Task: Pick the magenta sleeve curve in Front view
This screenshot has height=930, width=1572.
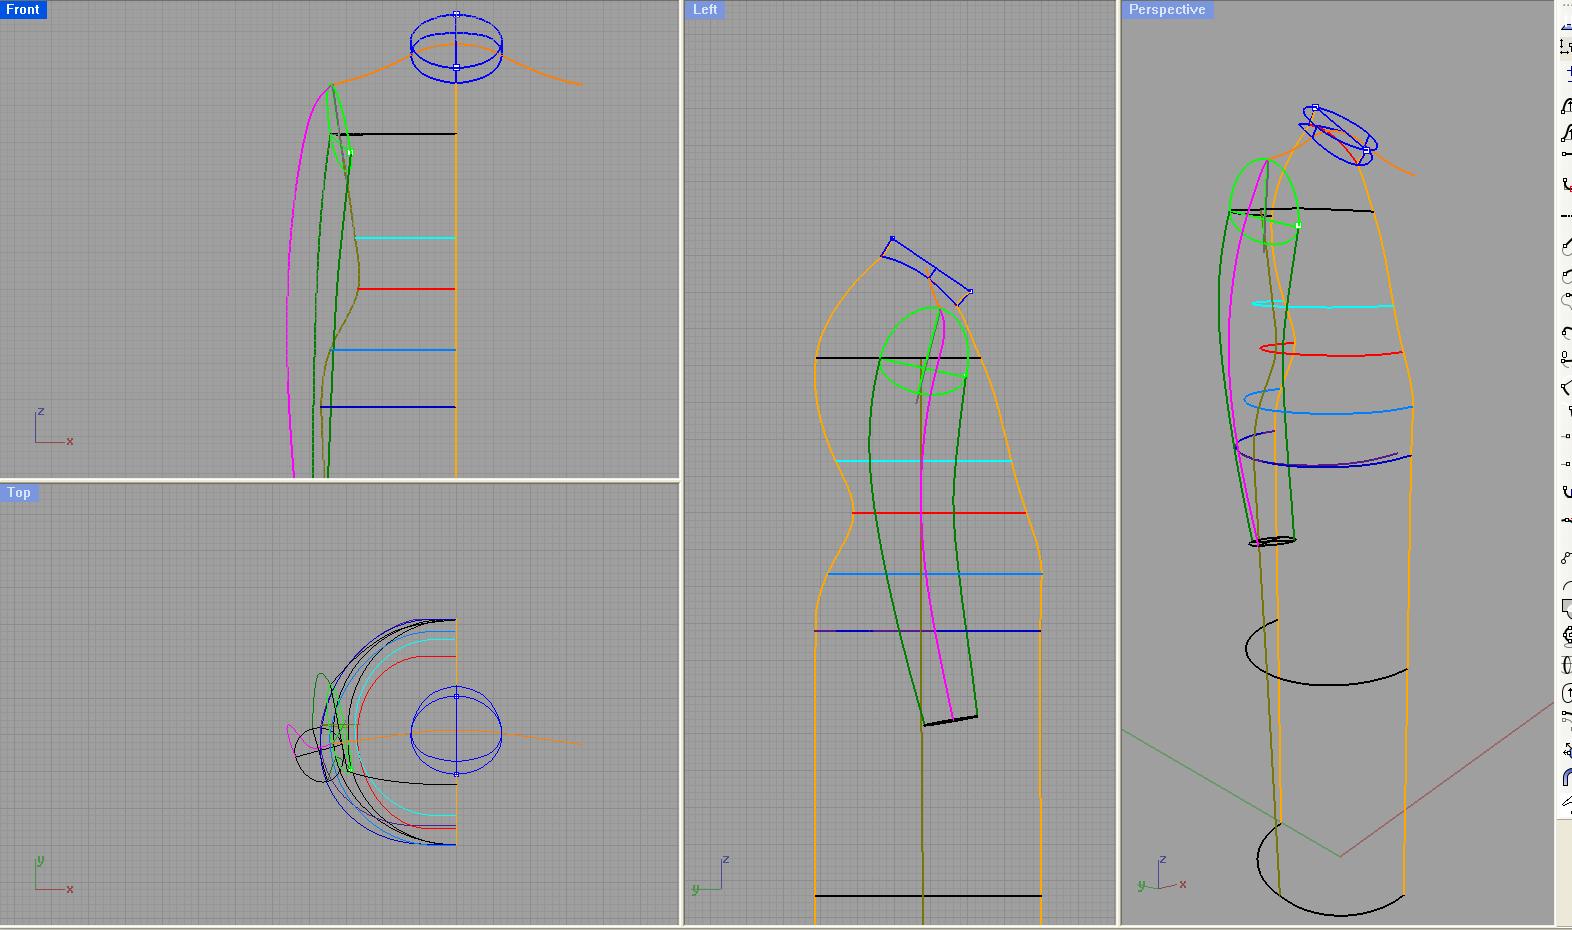Action: (x=290, y=300)
